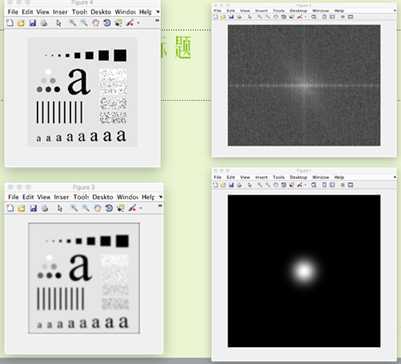Open the Desktop menu in Figure 3
Viewport: 401px width, 364px height.
tap(103, 197)
